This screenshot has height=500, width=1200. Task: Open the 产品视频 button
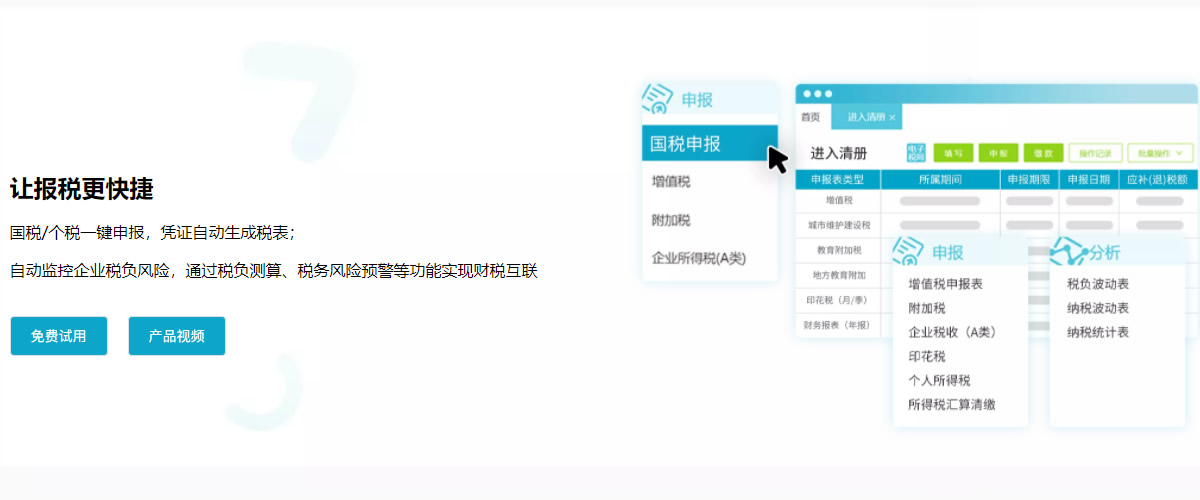pyautogui.click(x=177, y=336)
